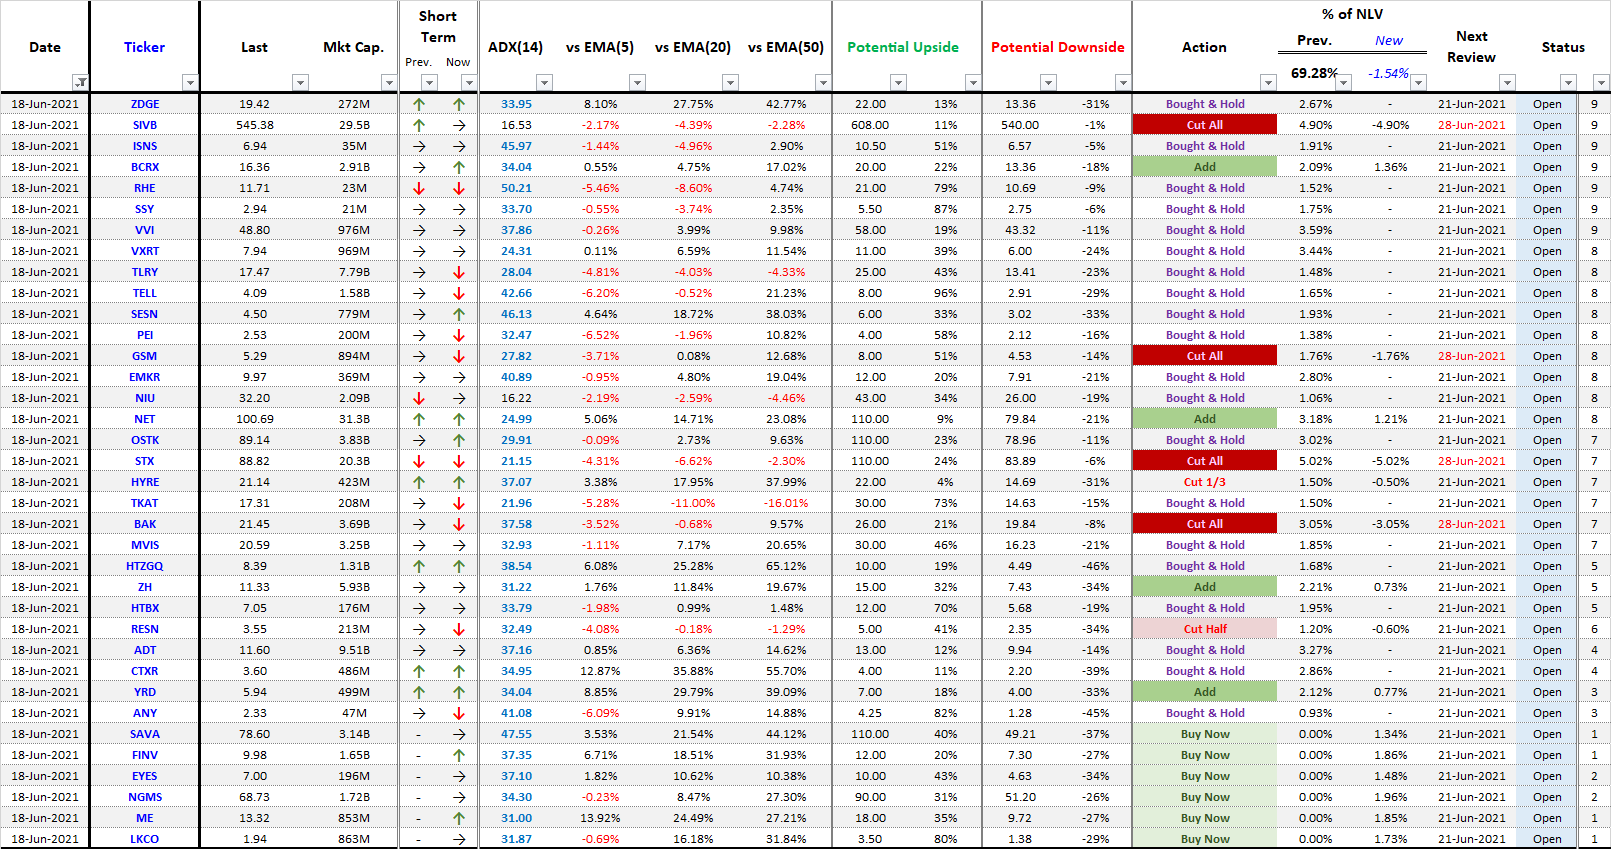
Task: Click the SAVA ticker link
Action: coord(145,734)
